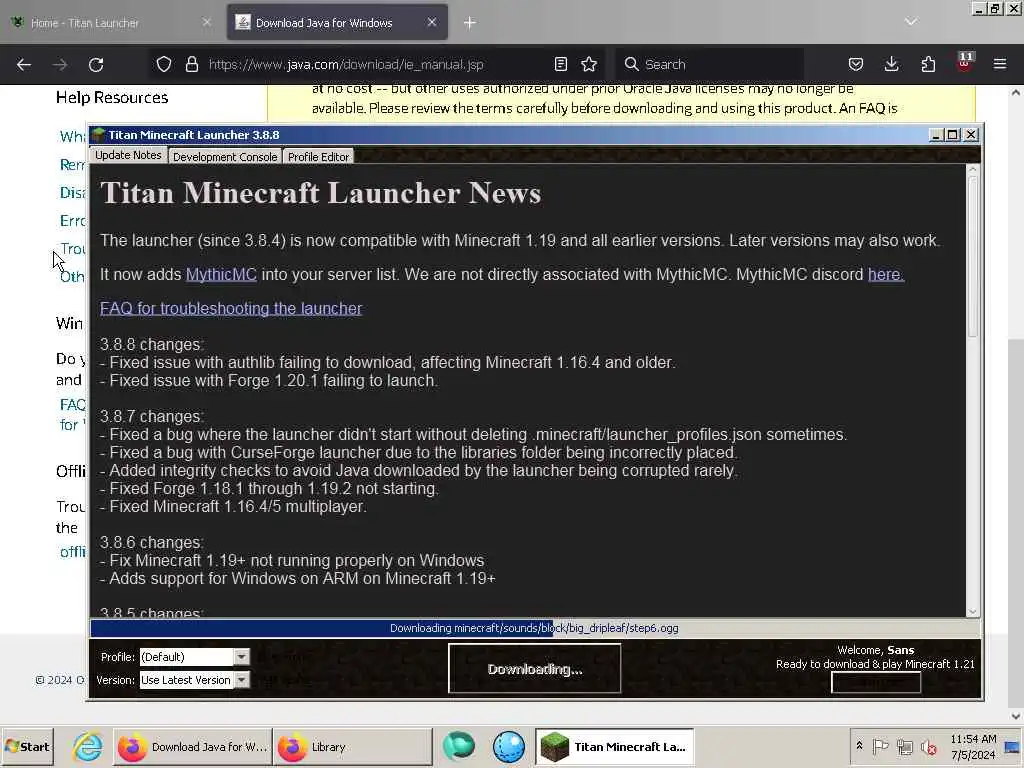Screen dimensions: 1024x768
Task: Open the blue globe taskbar icon
Action: (x=509, y=747)
